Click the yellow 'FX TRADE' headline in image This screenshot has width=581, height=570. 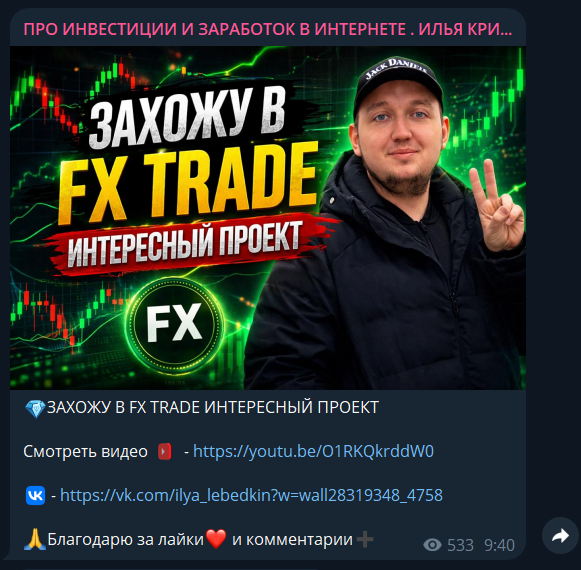point(188,182)
